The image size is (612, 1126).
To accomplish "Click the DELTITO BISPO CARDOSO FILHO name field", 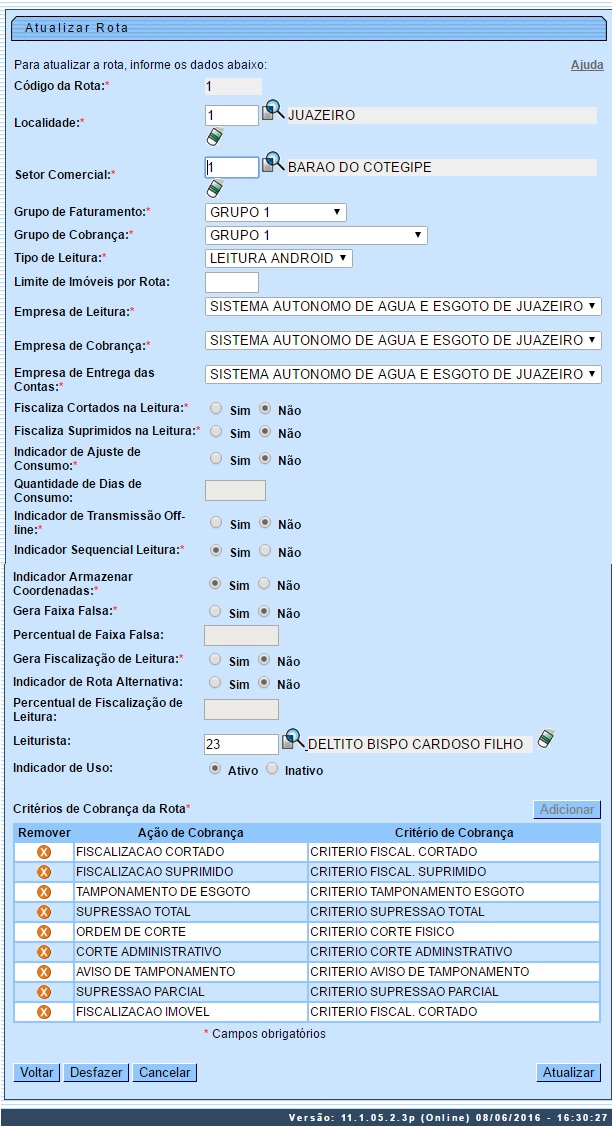I will click(419, 744).
